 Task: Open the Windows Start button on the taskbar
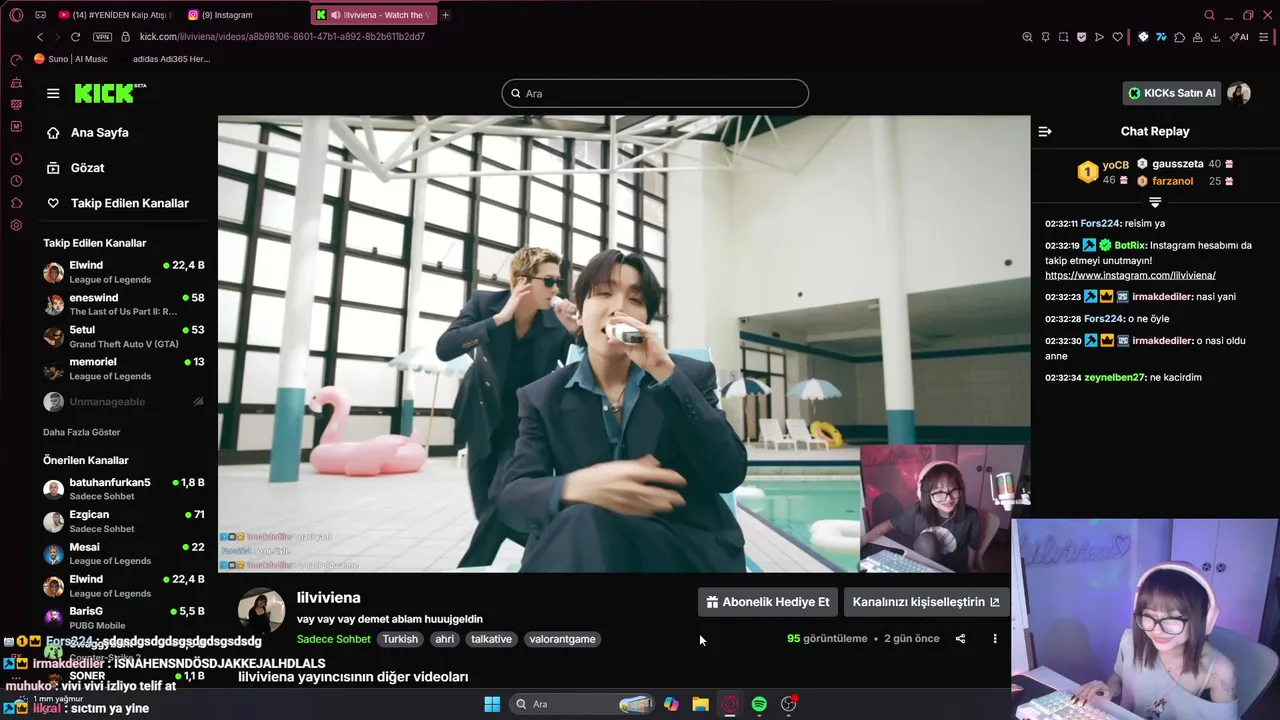coord(492,704)
